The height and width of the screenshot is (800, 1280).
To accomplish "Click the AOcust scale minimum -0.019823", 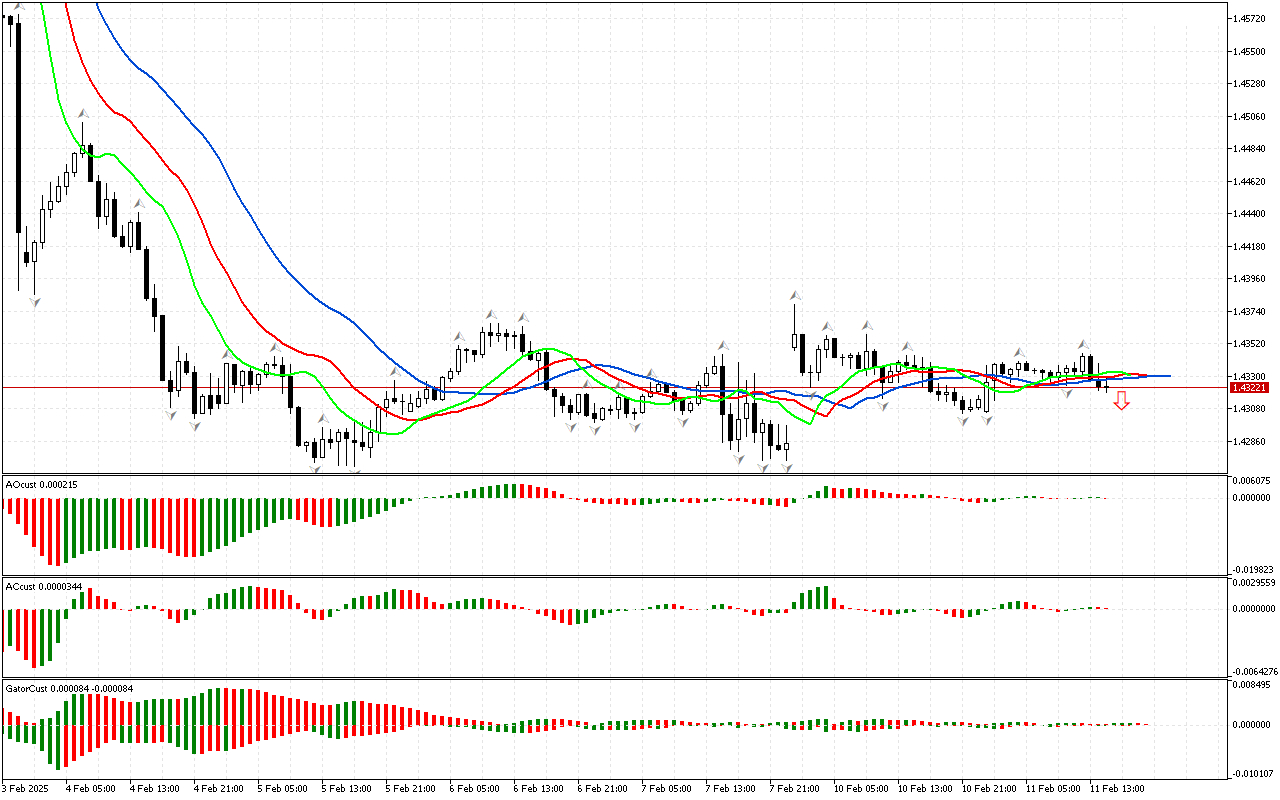I will click(x=1251, y=569).
